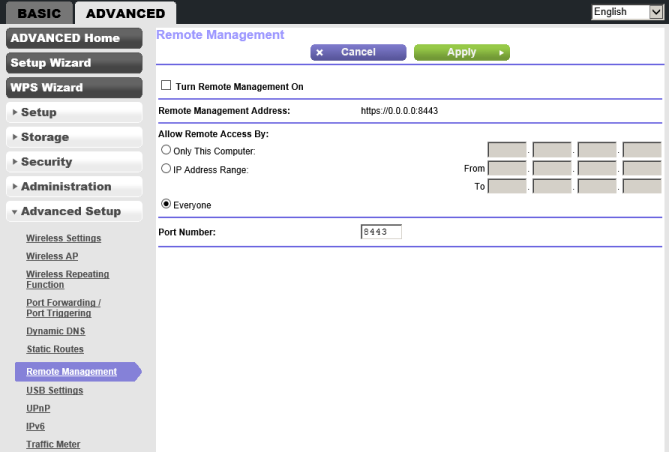Click first octet of To IP address
This screenshot has height=452, width=669.
click(507, 186)
